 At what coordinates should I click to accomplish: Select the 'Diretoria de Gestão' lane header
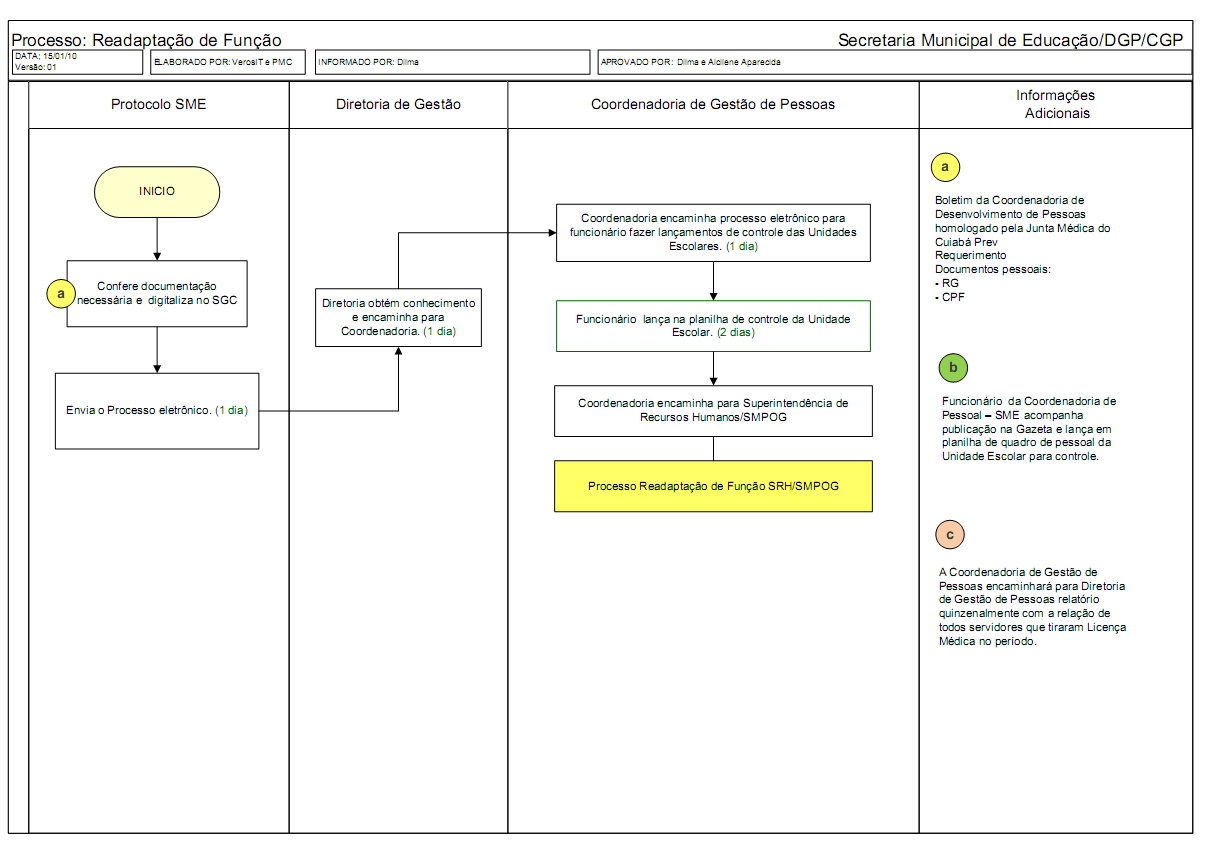coord(398,104)
